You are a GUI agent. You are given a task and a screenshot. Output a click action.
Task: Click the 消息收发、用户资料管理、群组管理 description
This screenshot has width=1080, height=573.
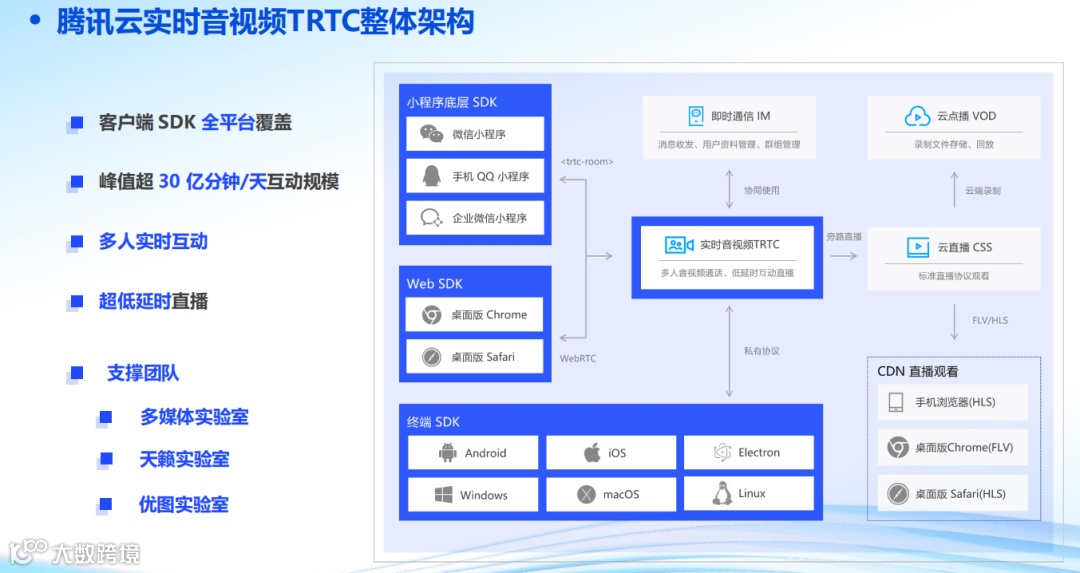[729, 144]
